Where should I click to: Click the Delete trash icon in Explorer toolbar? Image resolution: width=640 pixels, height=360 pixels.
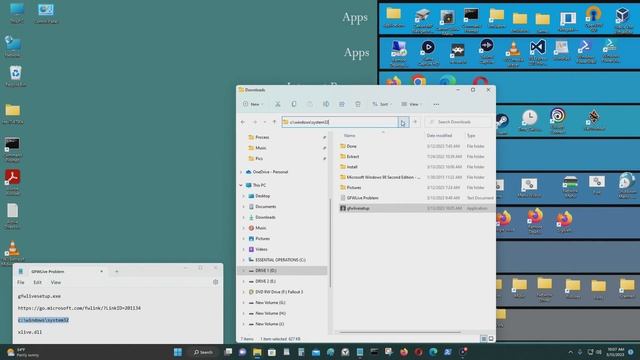tap(358, 104)
